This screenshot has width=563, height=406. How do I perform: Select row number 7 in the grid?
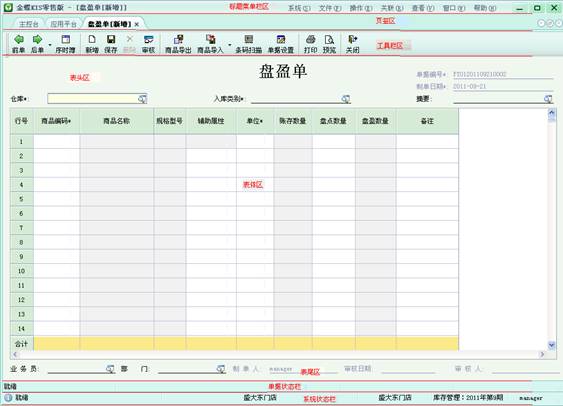click(22, 228)
